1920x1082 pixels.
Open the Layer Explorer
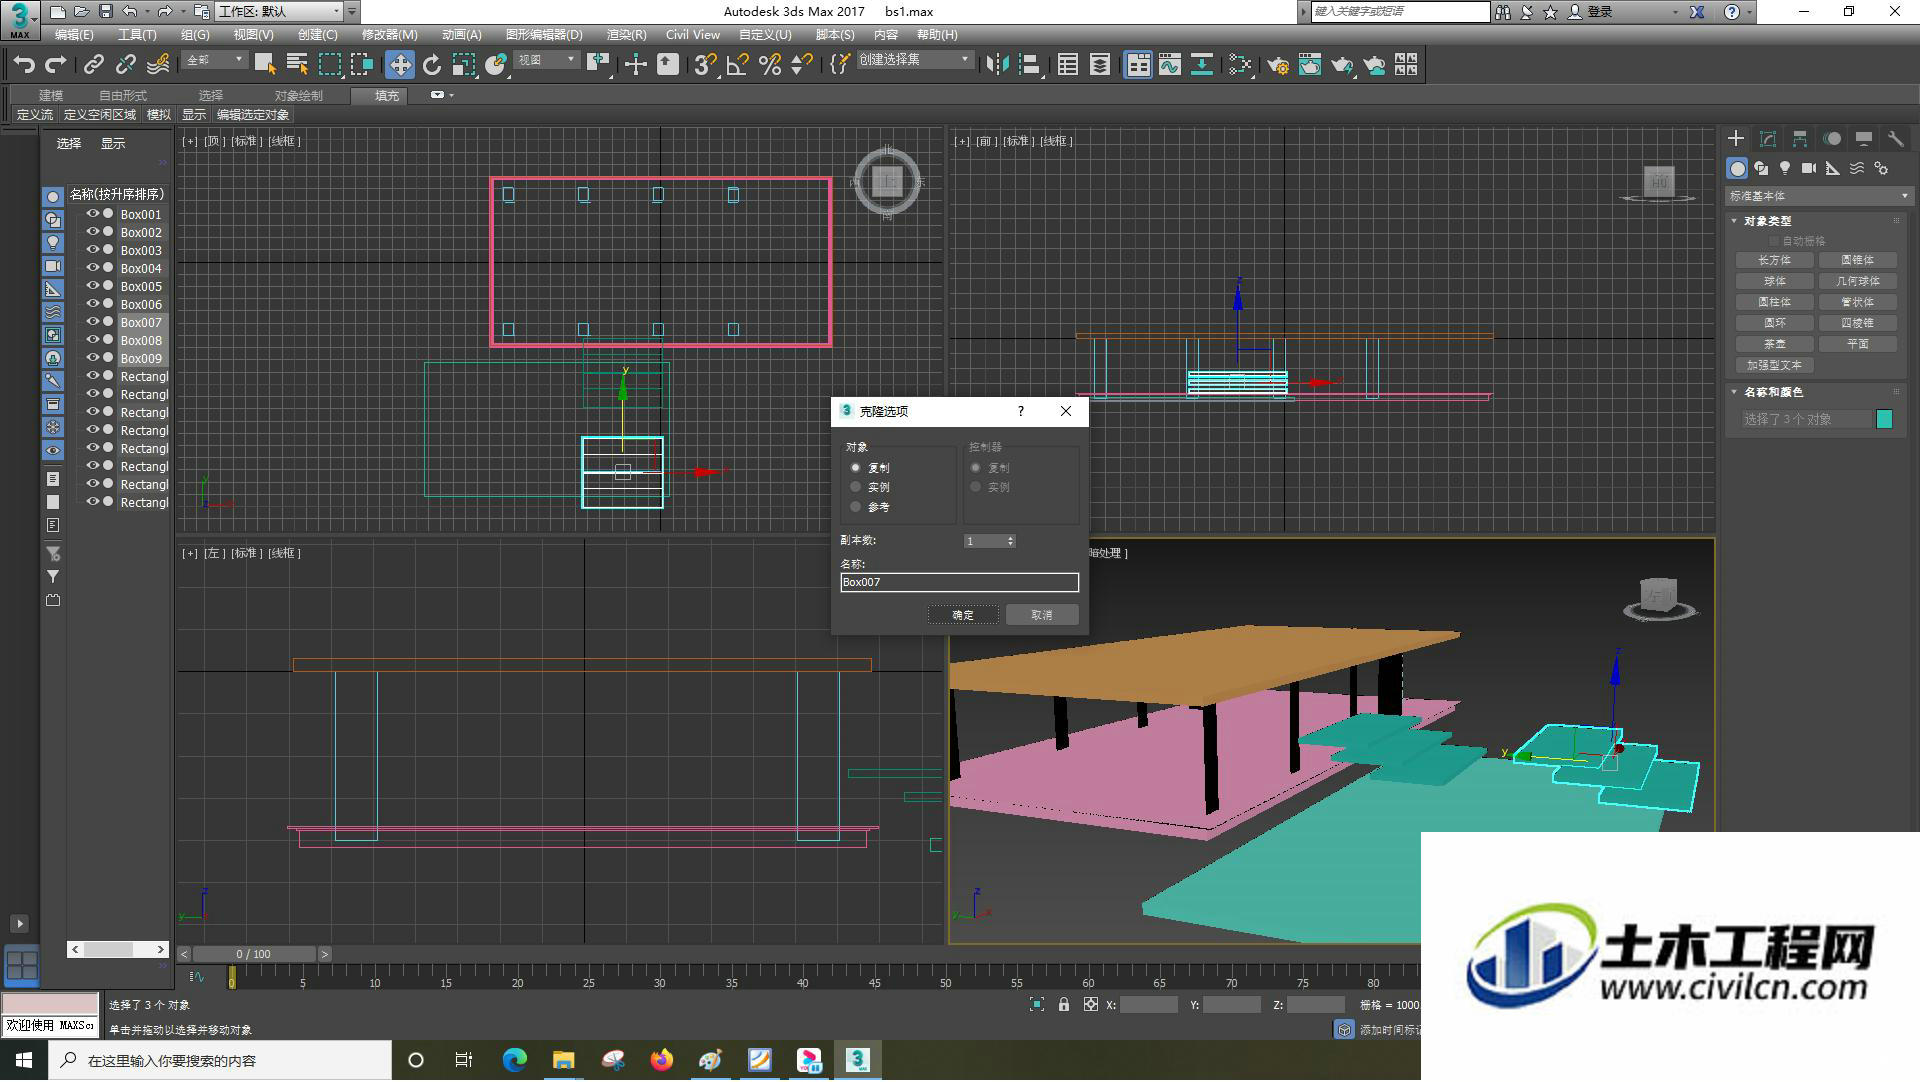[1100, 65]
